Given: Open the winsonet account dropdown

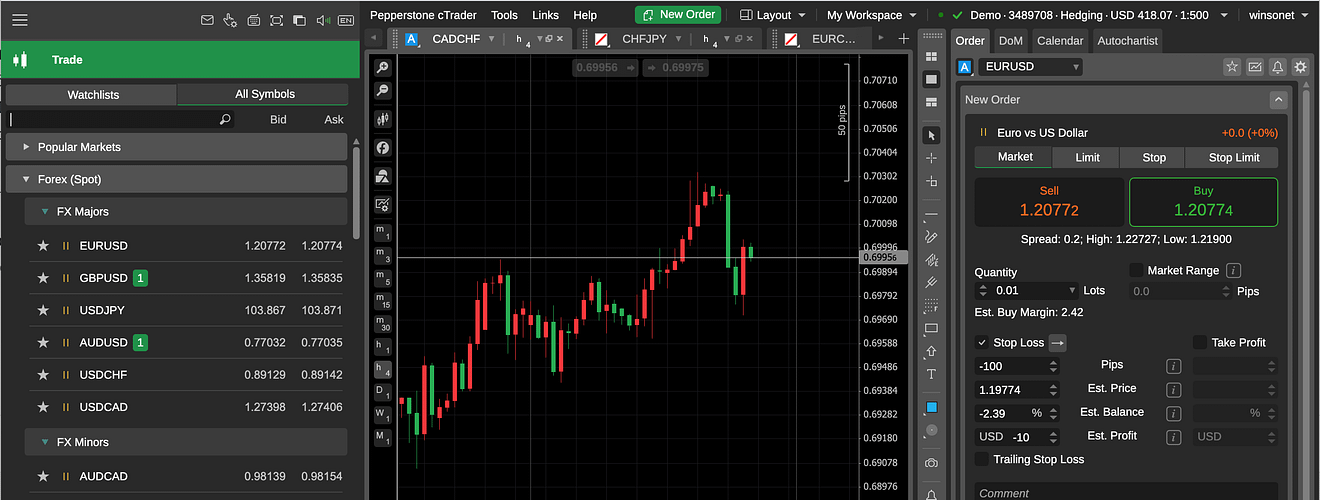Looking at the screenshot, I should click(x=1279, y=15).
